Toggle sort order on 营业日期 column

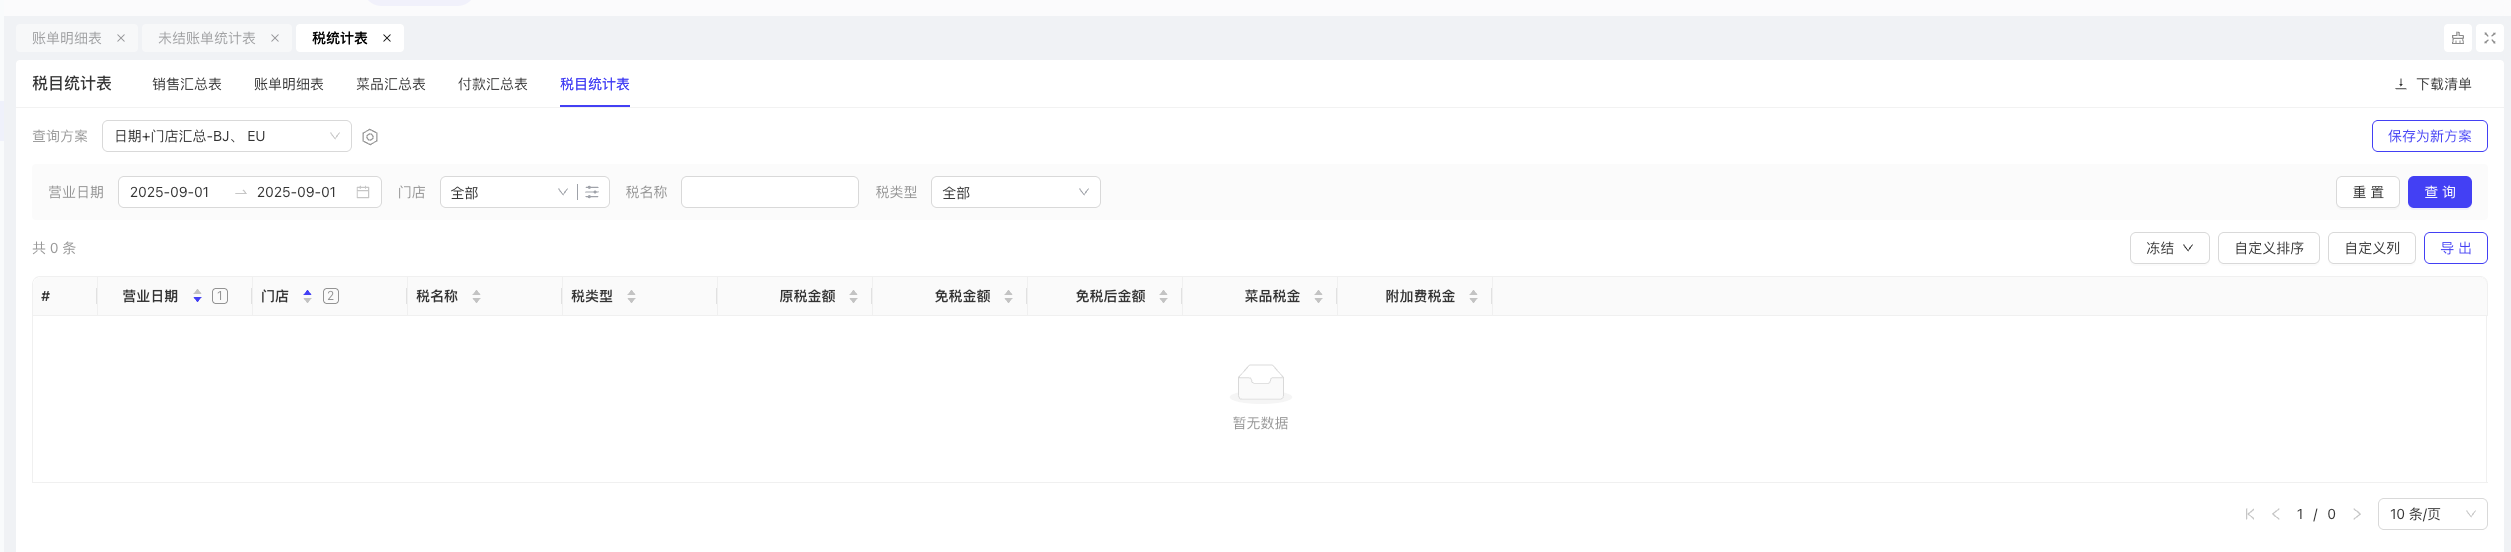[197, 297]
